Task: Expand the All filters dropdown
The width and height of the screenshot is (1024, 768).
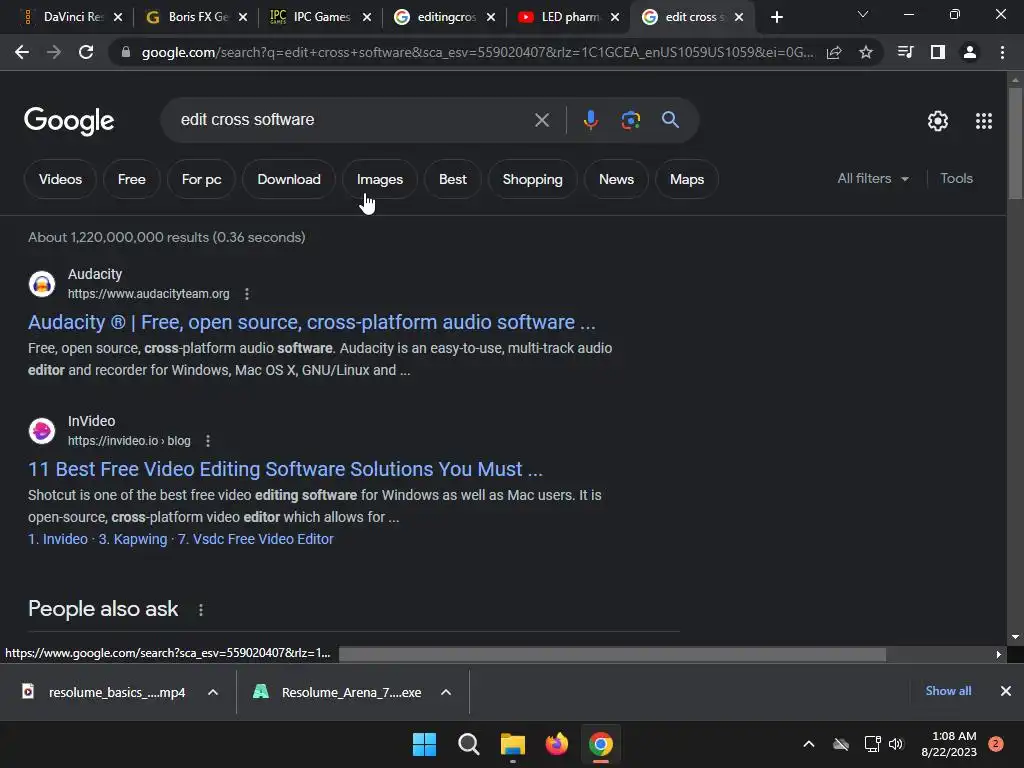Action: click(873, 178)
